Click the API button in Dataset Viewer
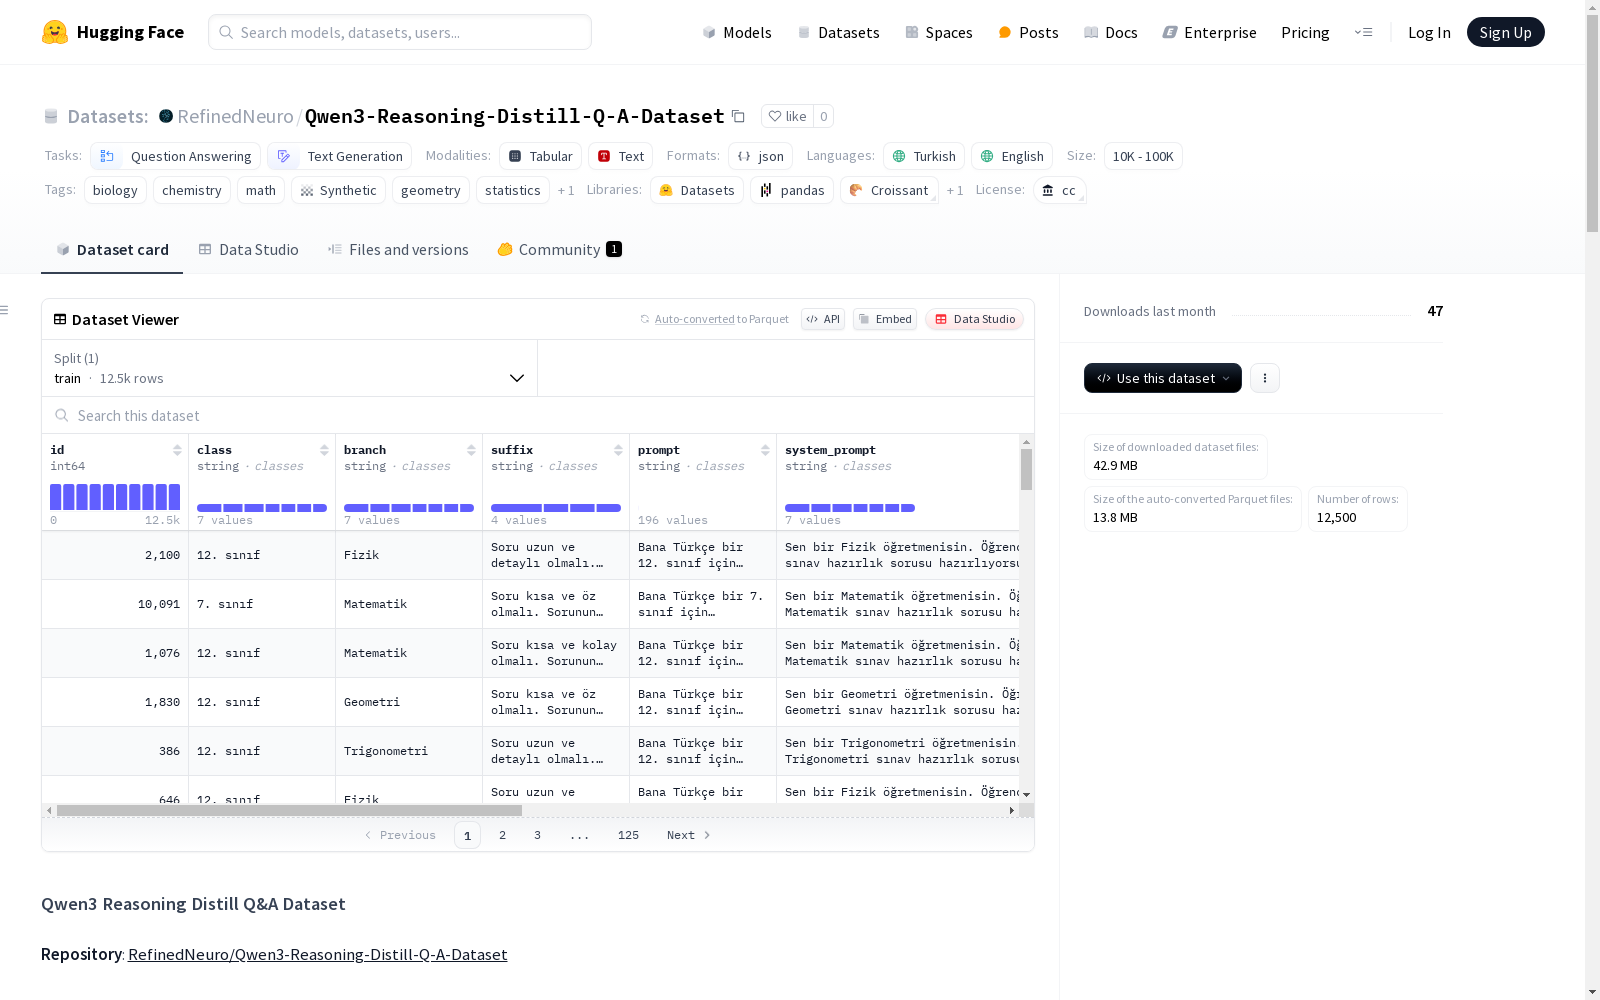Screen dimensions: 1600x1000 (x=823, y=319)
